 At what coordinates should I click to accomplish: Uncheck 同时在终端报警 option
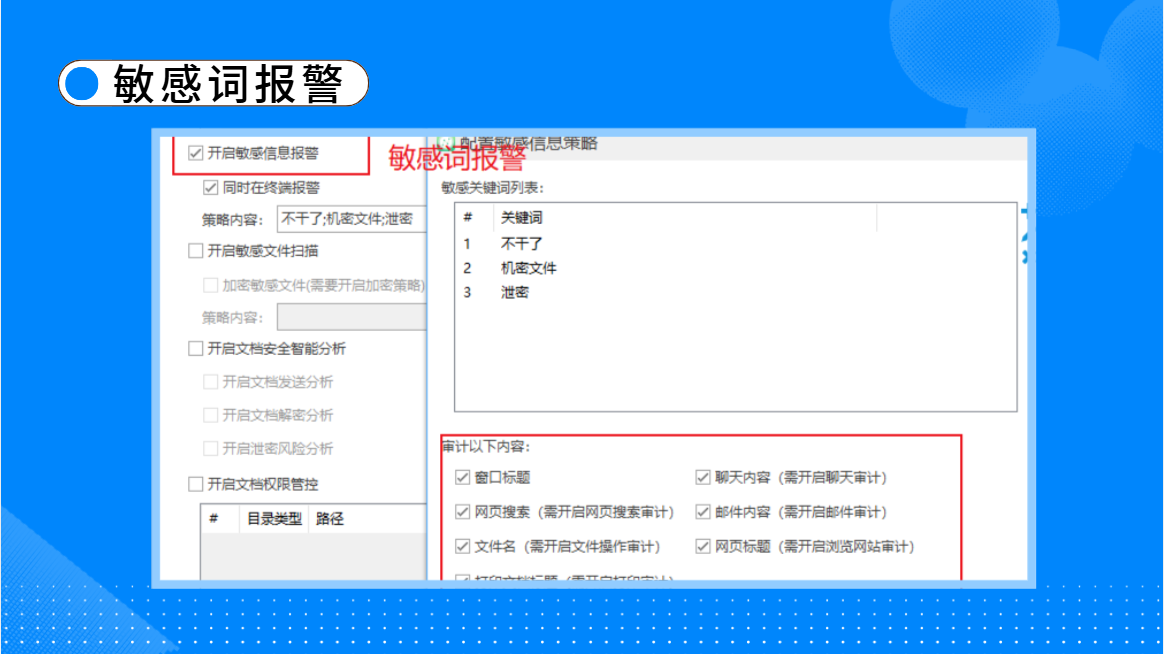pos(211,188)
